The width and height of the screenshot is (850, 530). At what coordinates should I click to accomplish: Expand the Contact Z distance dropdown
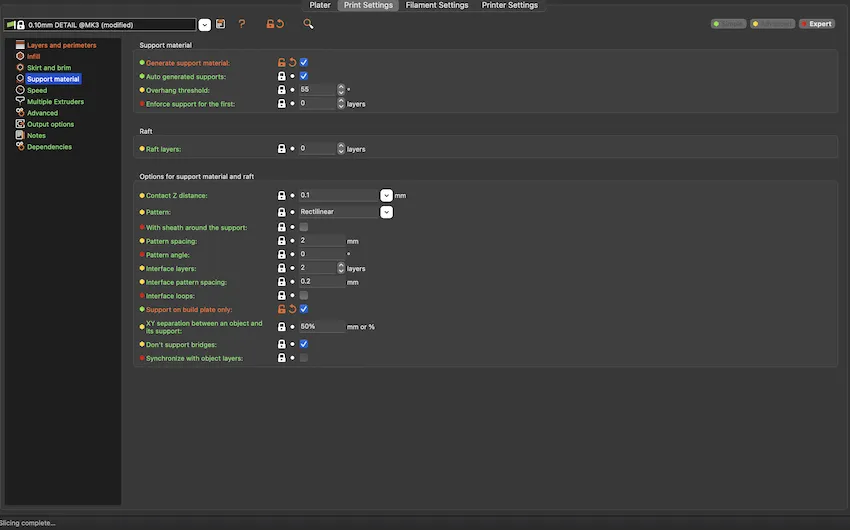386,195
